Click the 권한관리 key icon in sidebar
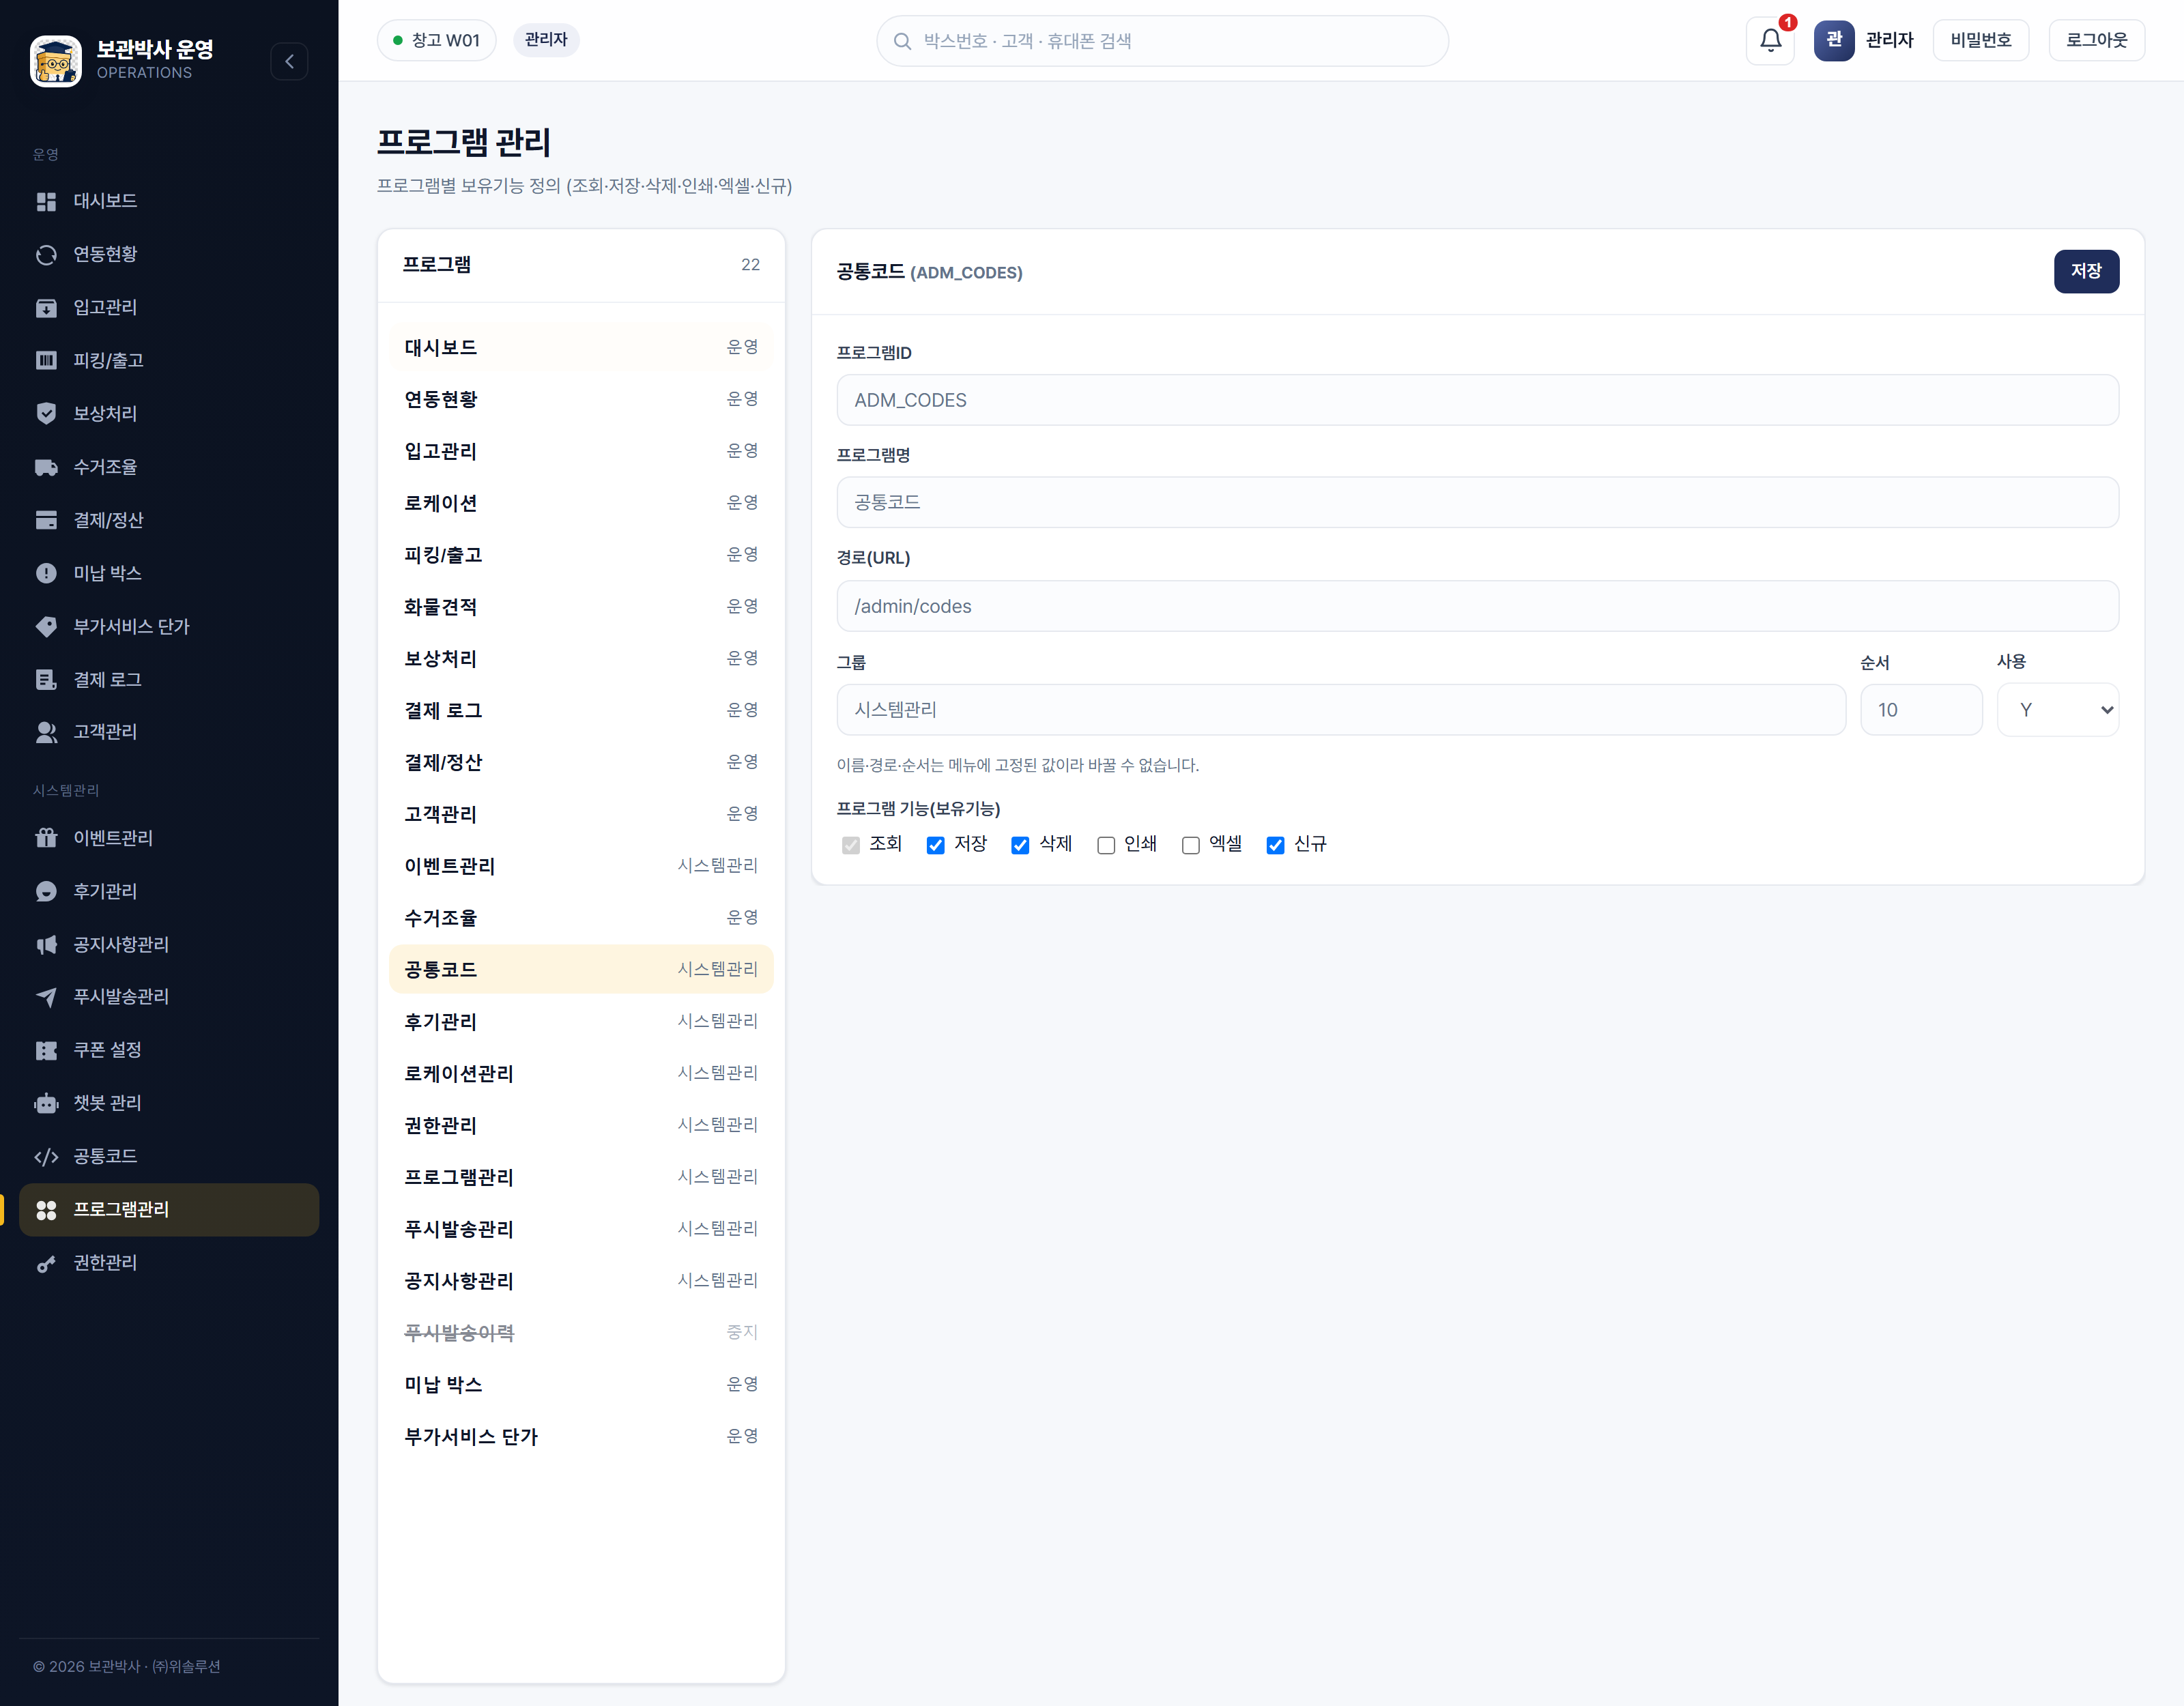This screenshot has height=1706, width=2184. (x=46, y=1263)
